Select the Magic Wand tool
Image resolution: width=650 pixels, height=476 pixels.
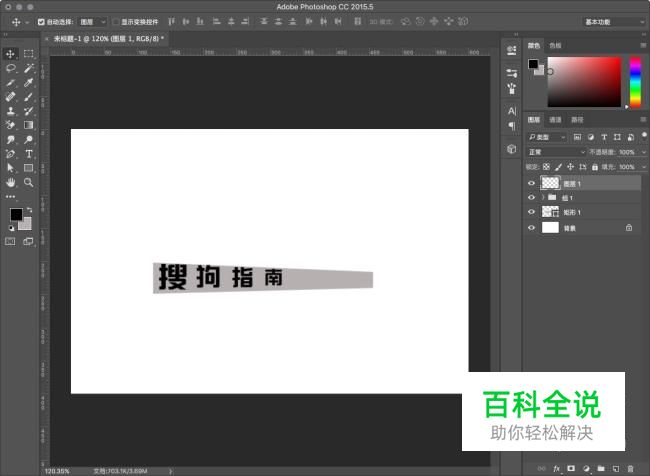tap(28, 68)
